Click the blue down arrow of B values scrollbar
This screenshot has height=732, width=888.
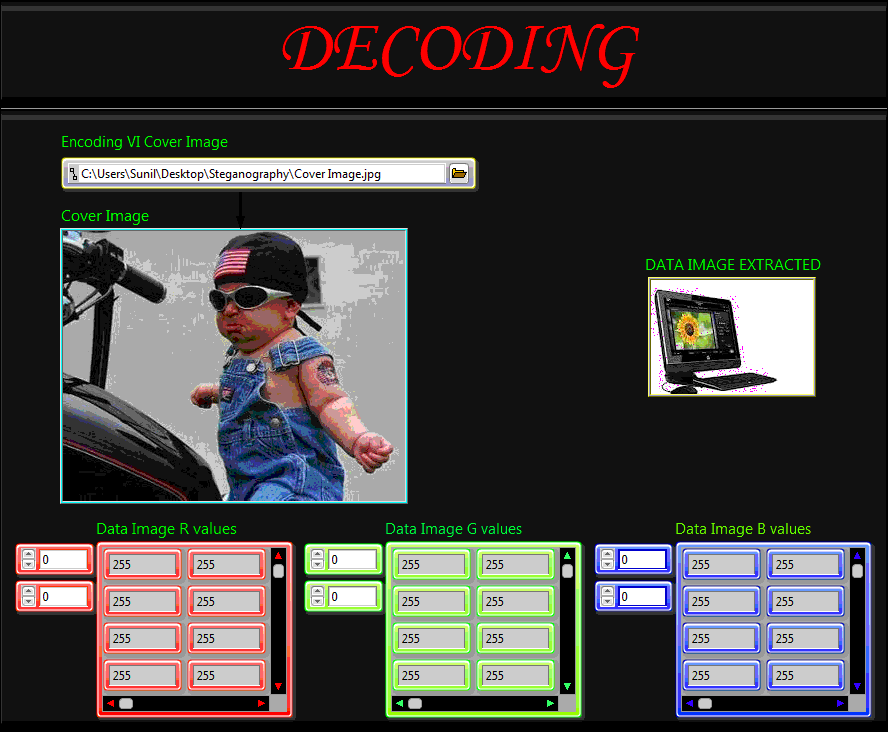pyautogui.click(x=857, y=687)
